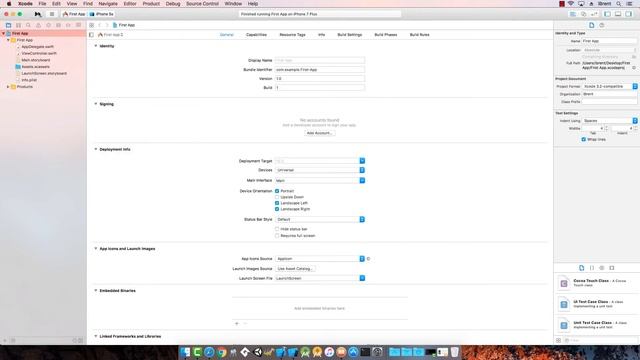
Task: Open the Devices dropdown set to Universal
Action: 320,170
